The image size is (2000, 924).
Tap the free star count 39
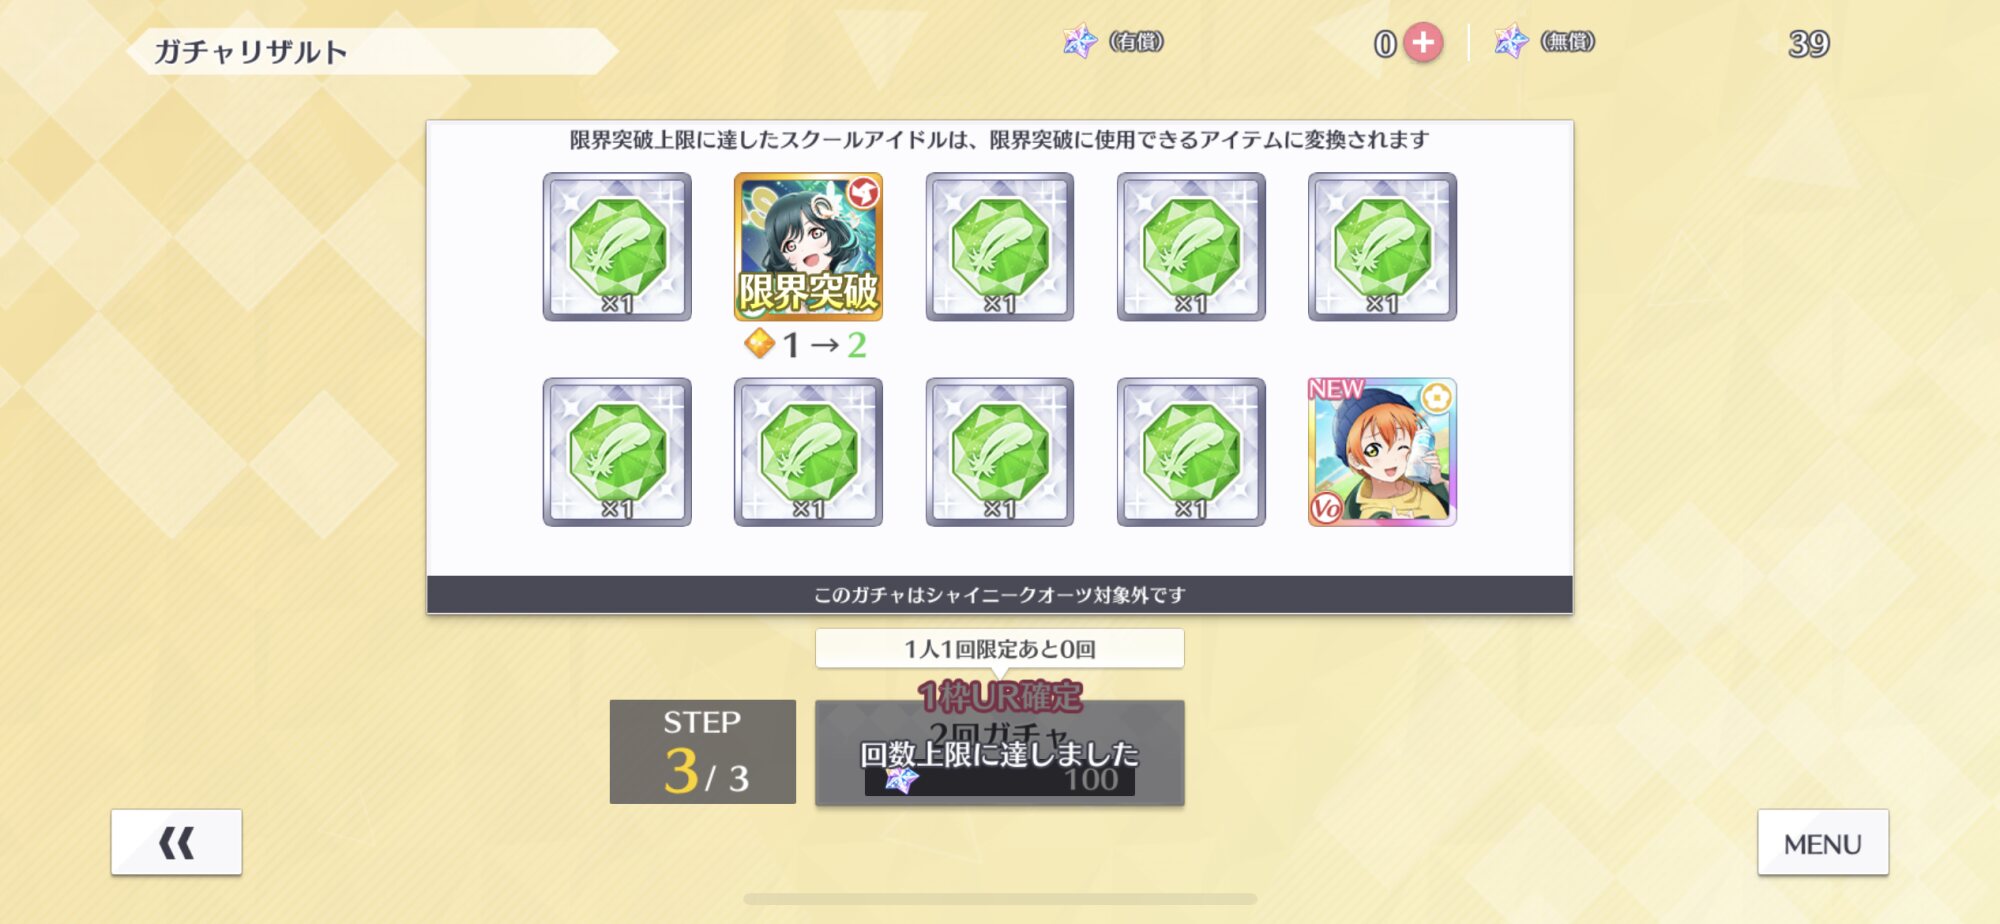tap(1809, 43)
